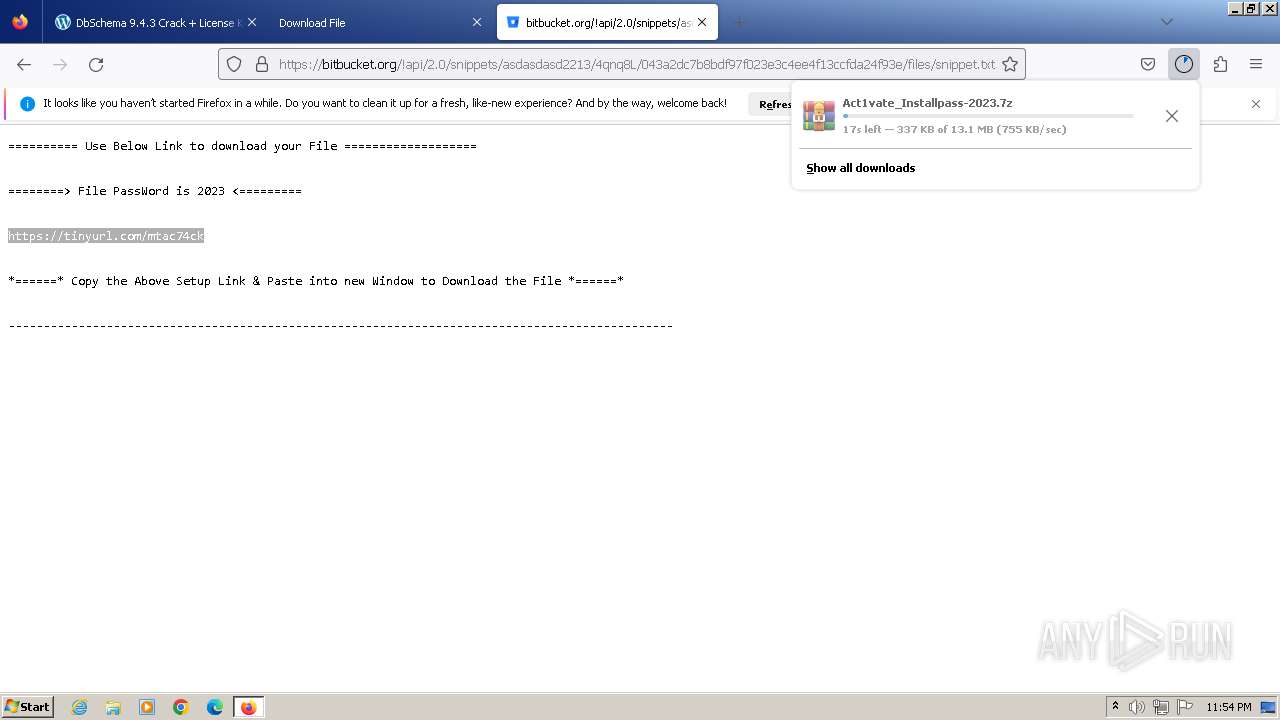1280x720 pixels.
Task: Open the Firefox application menu
Action: pos(1256,64)
